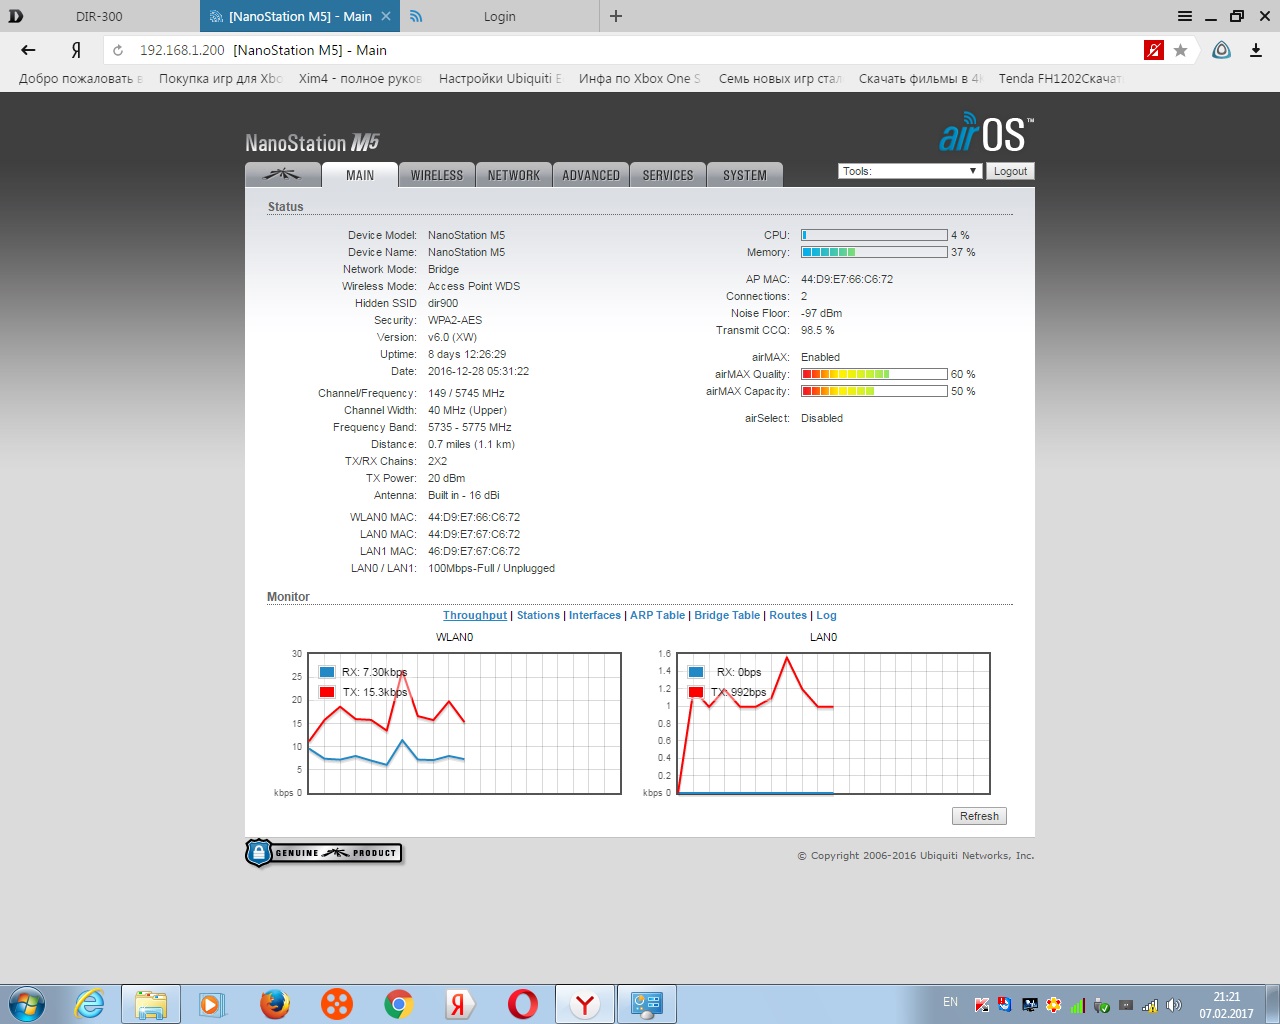Open a new browser tab with plus
Image resolution: width=1280 pixels, height=1024 pixels.
[x=616, y=16]
